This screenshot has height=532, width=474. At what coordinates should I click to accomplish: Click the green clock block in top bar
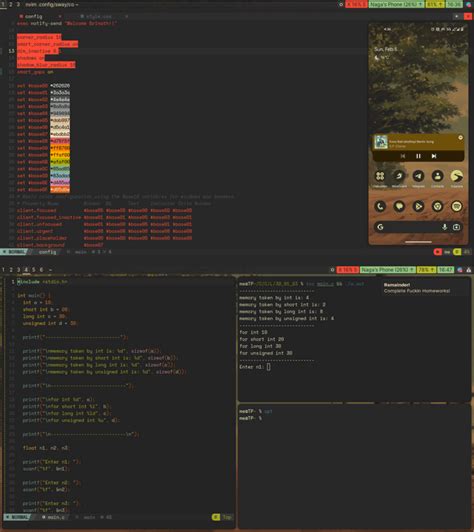454,4
